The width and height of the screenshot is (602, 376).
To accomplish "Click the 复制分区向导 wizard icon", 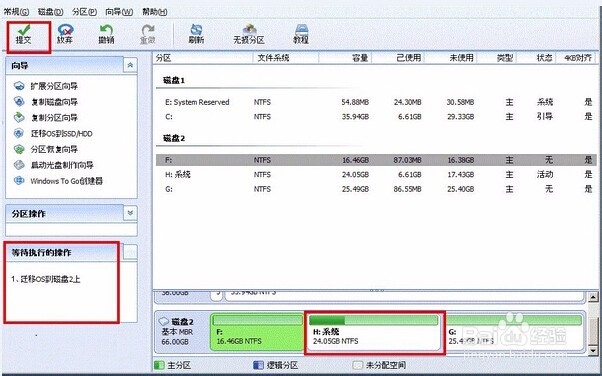I will 19,118.
